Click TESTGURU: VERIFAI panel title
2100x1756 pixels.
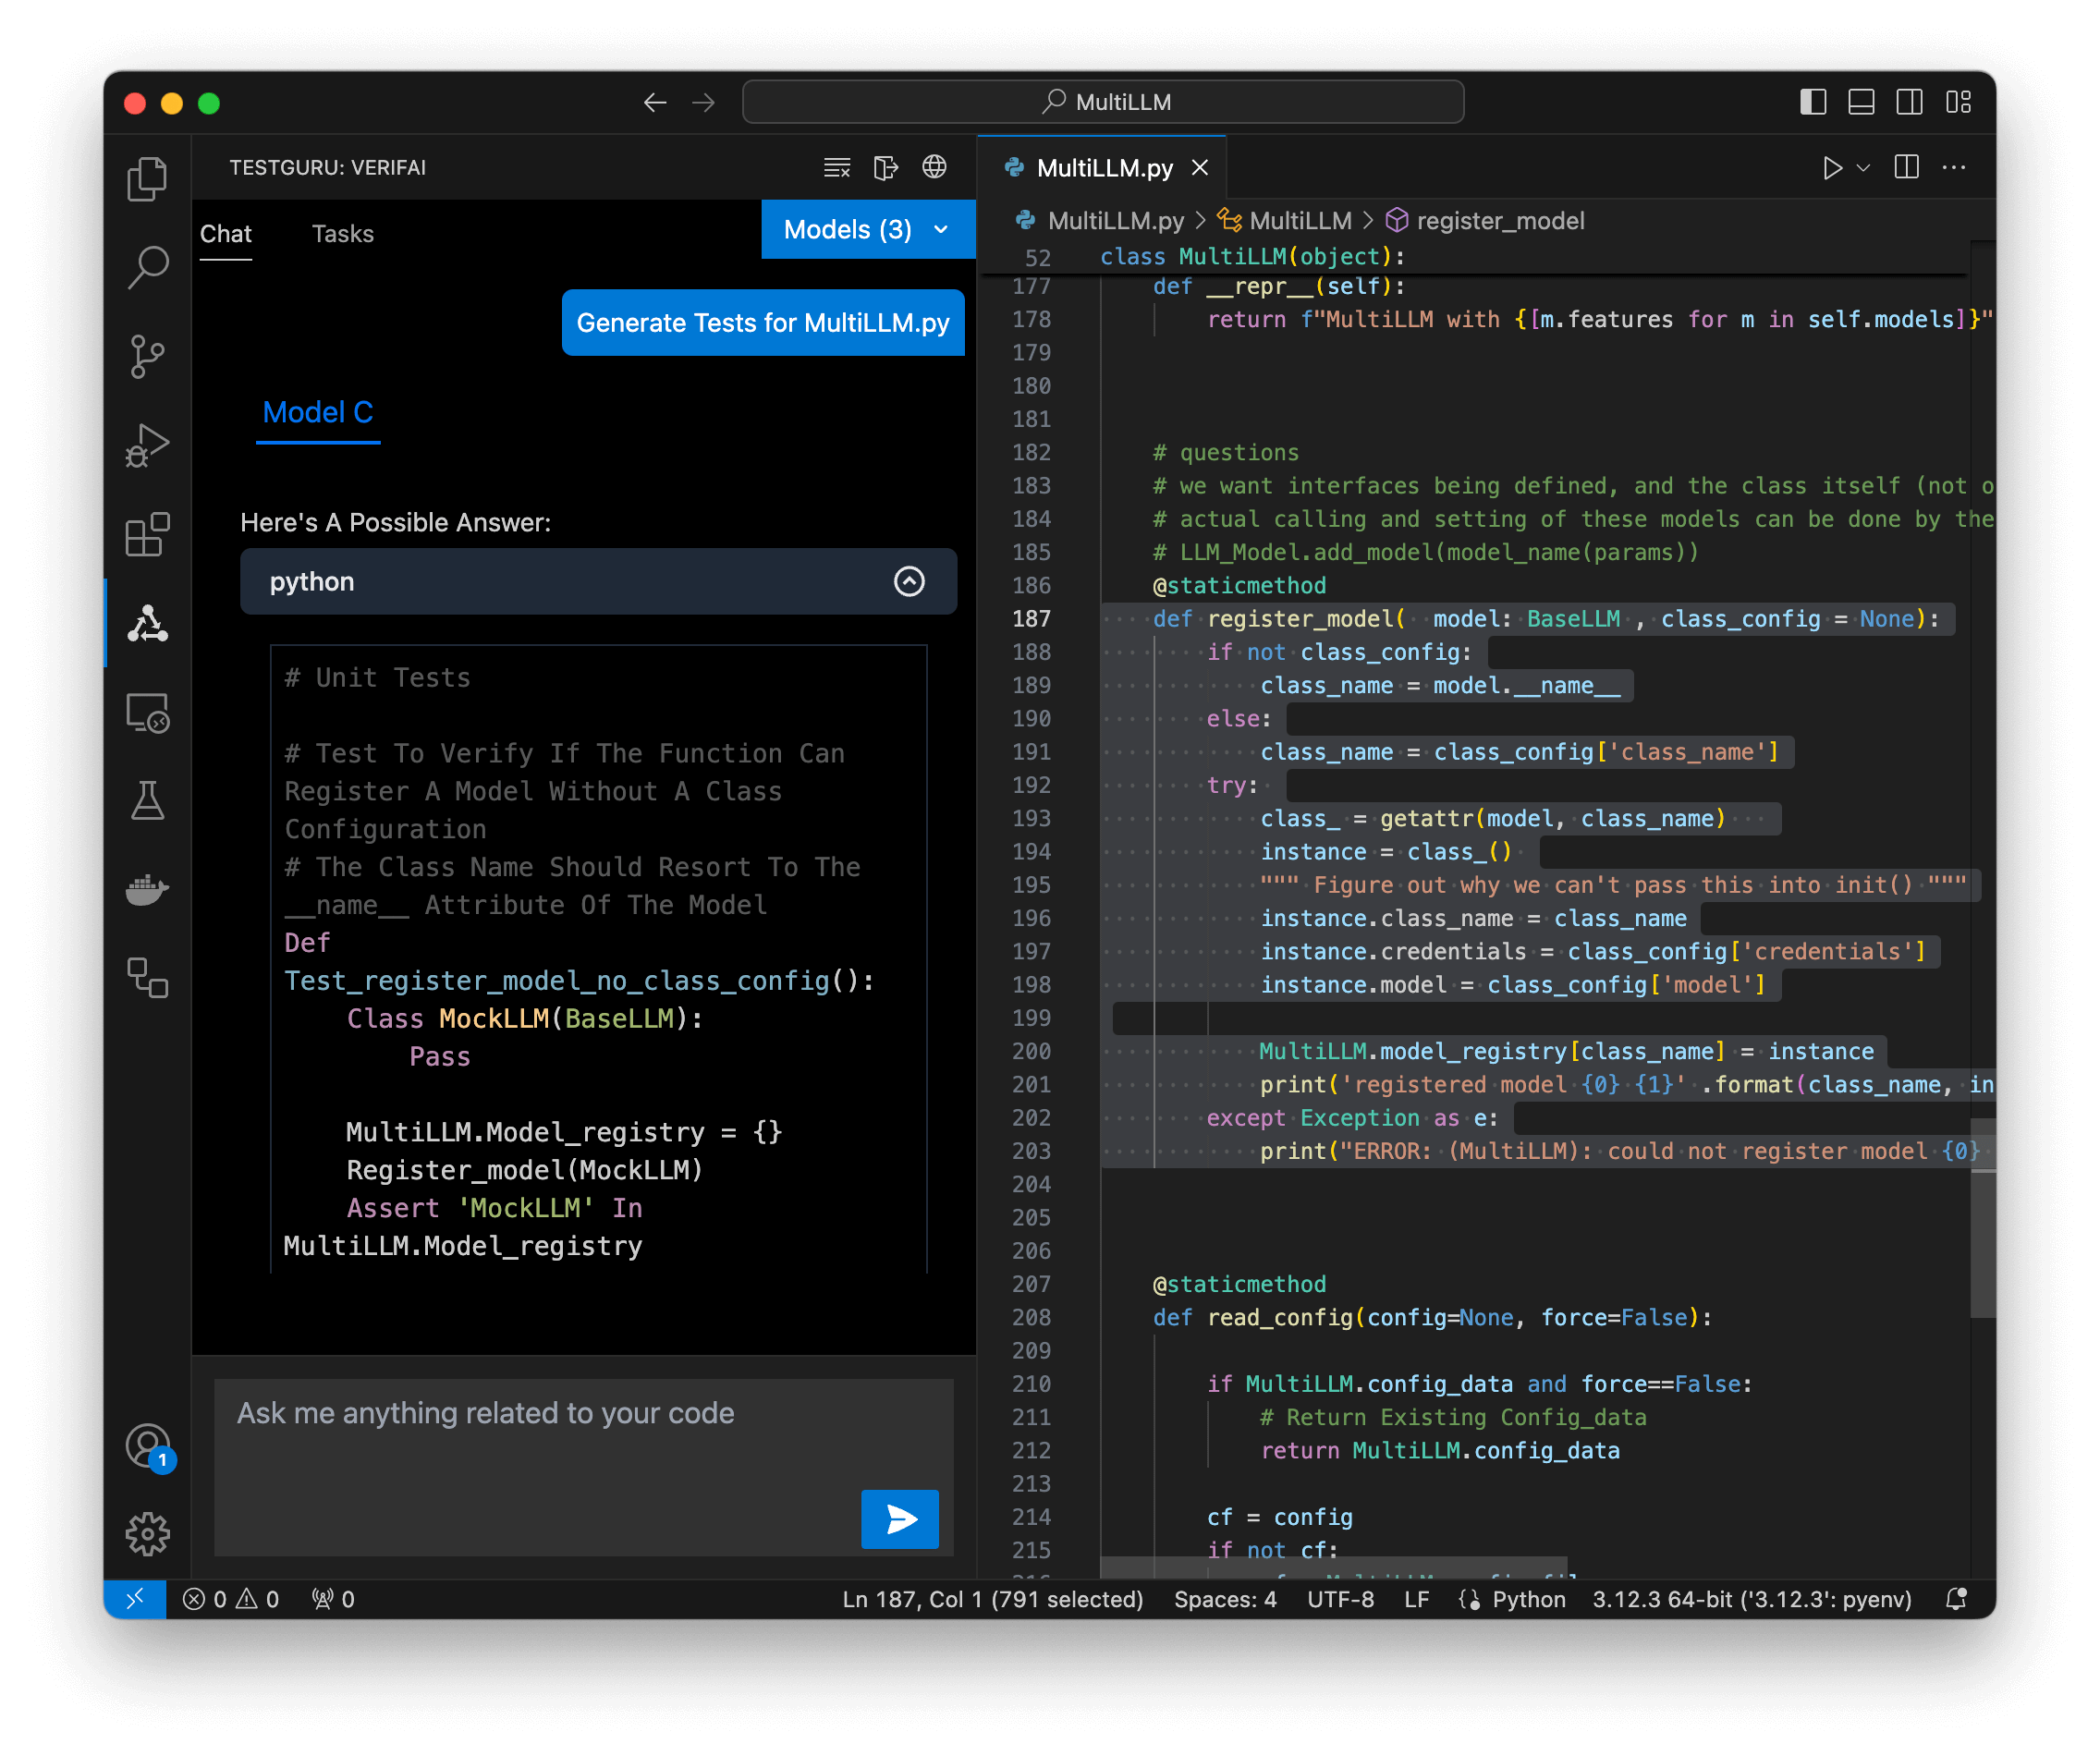click(x=327, y=167)
